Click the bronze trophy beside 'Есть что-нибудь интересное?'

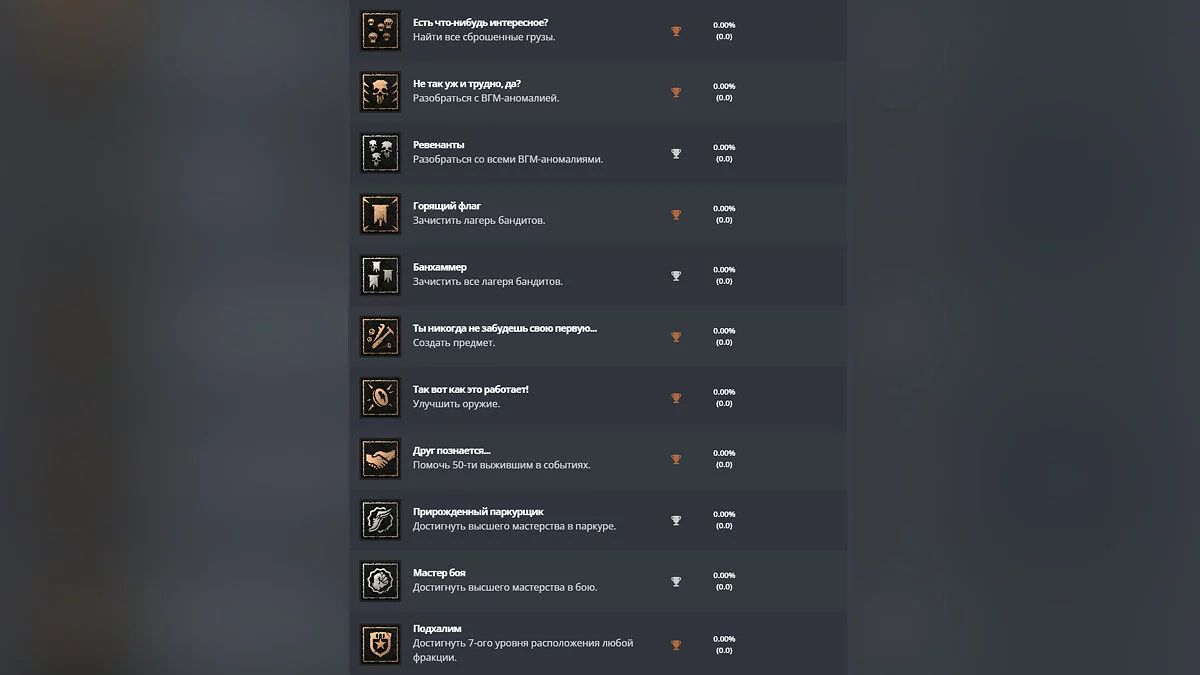[676, 31]
